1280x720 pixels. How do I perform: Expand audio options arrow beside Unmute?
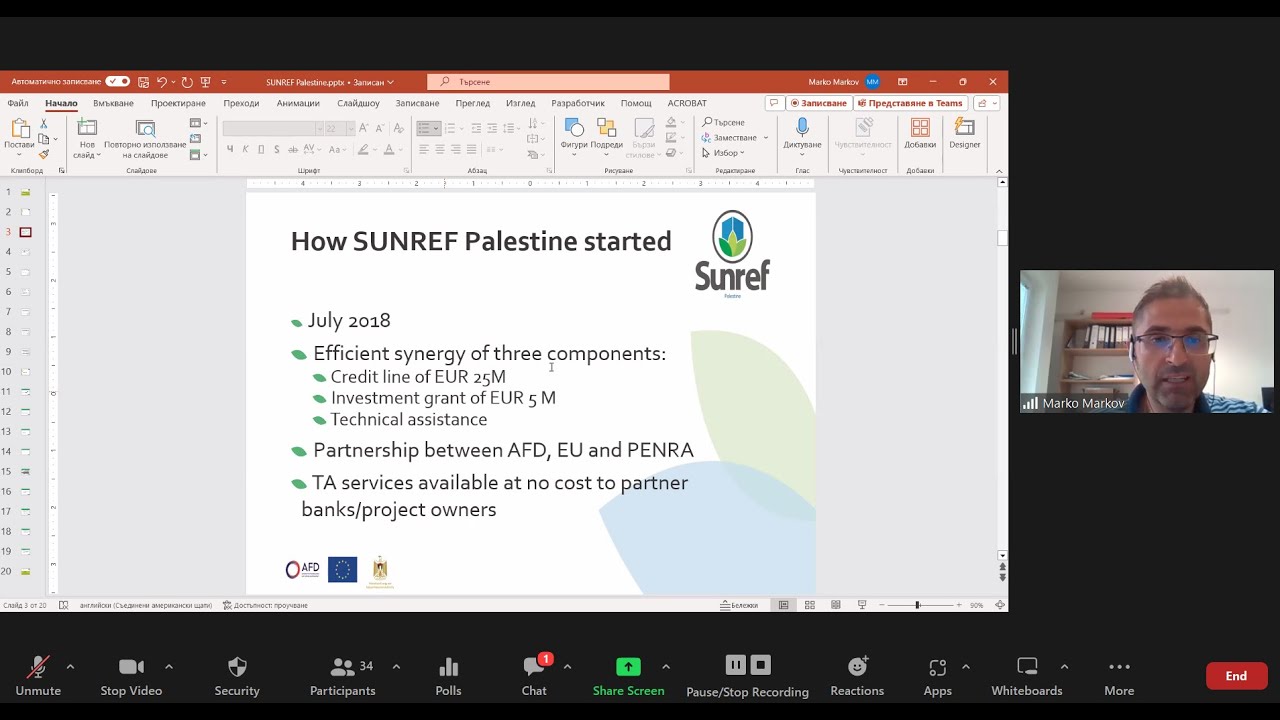[70, 666]
